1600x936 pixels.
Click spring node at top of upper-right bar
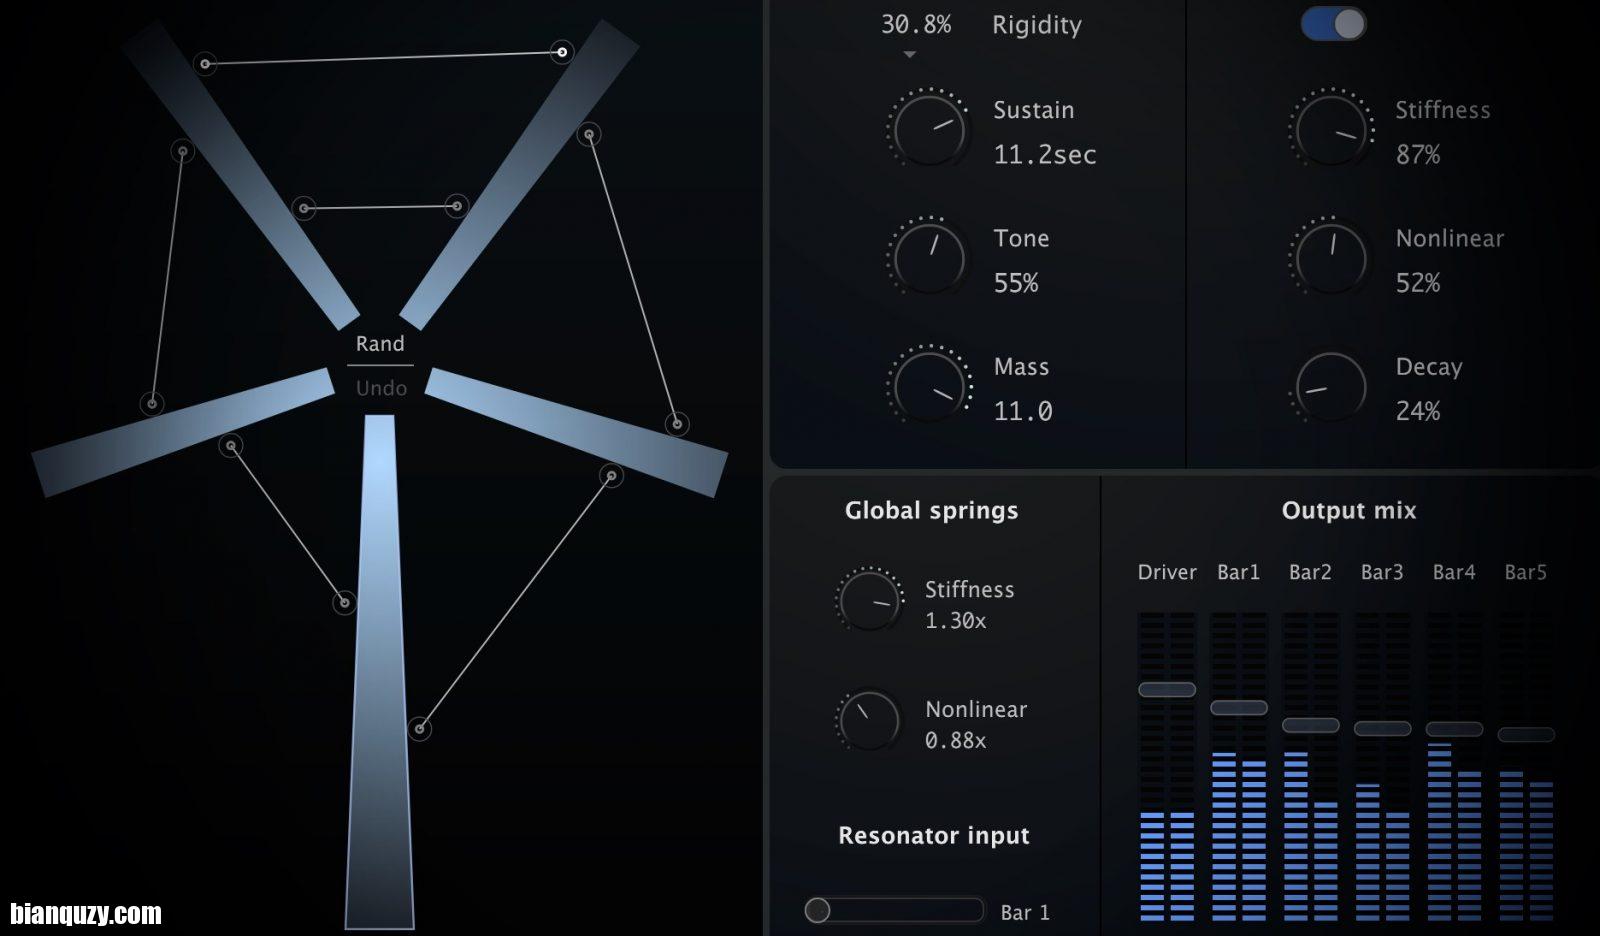point(562,51)
